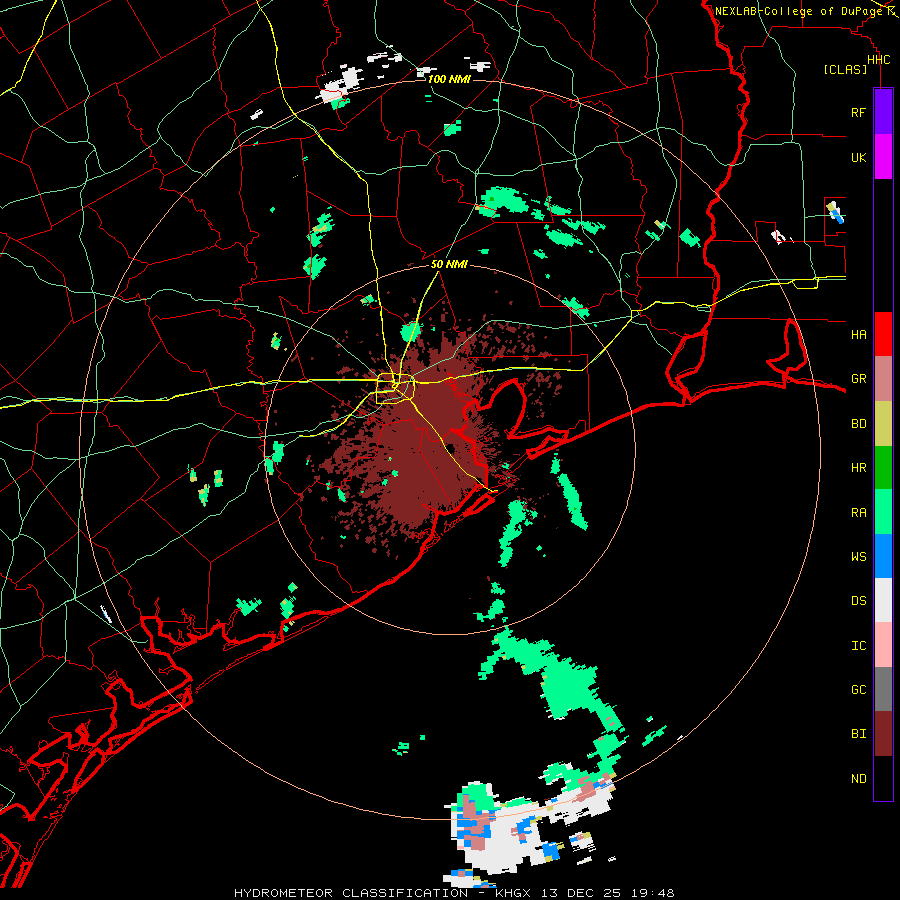
Task: Select the BD yellow legend swatch
Action: [883, 423]
